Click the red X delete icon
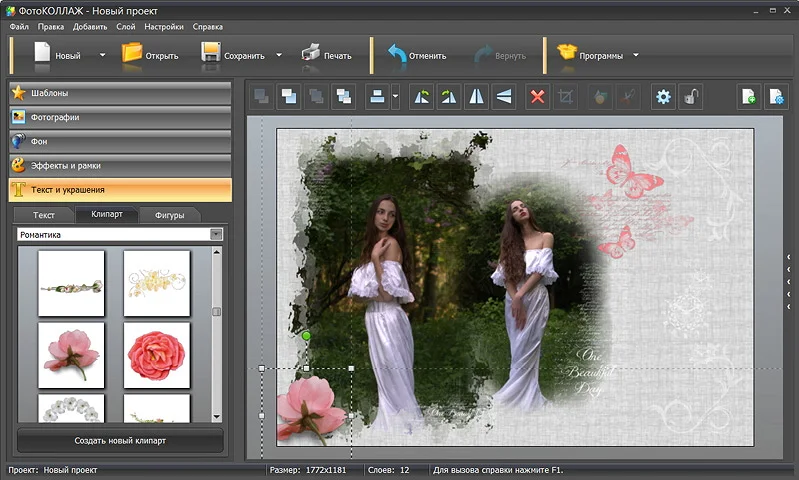The height and width of the screenshot is (480, 799). (537, 97)
